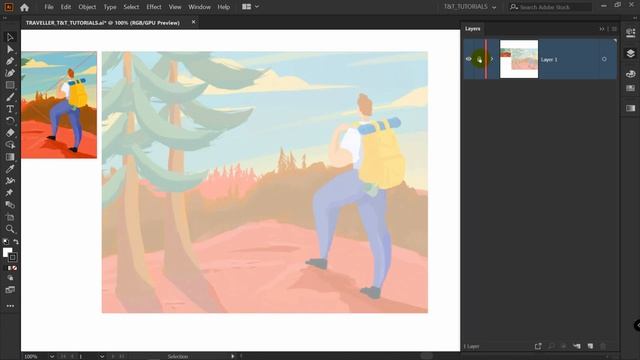The image size is (640, 360).
Task: Select the Paintbrush tool
Action: point(10,97)
